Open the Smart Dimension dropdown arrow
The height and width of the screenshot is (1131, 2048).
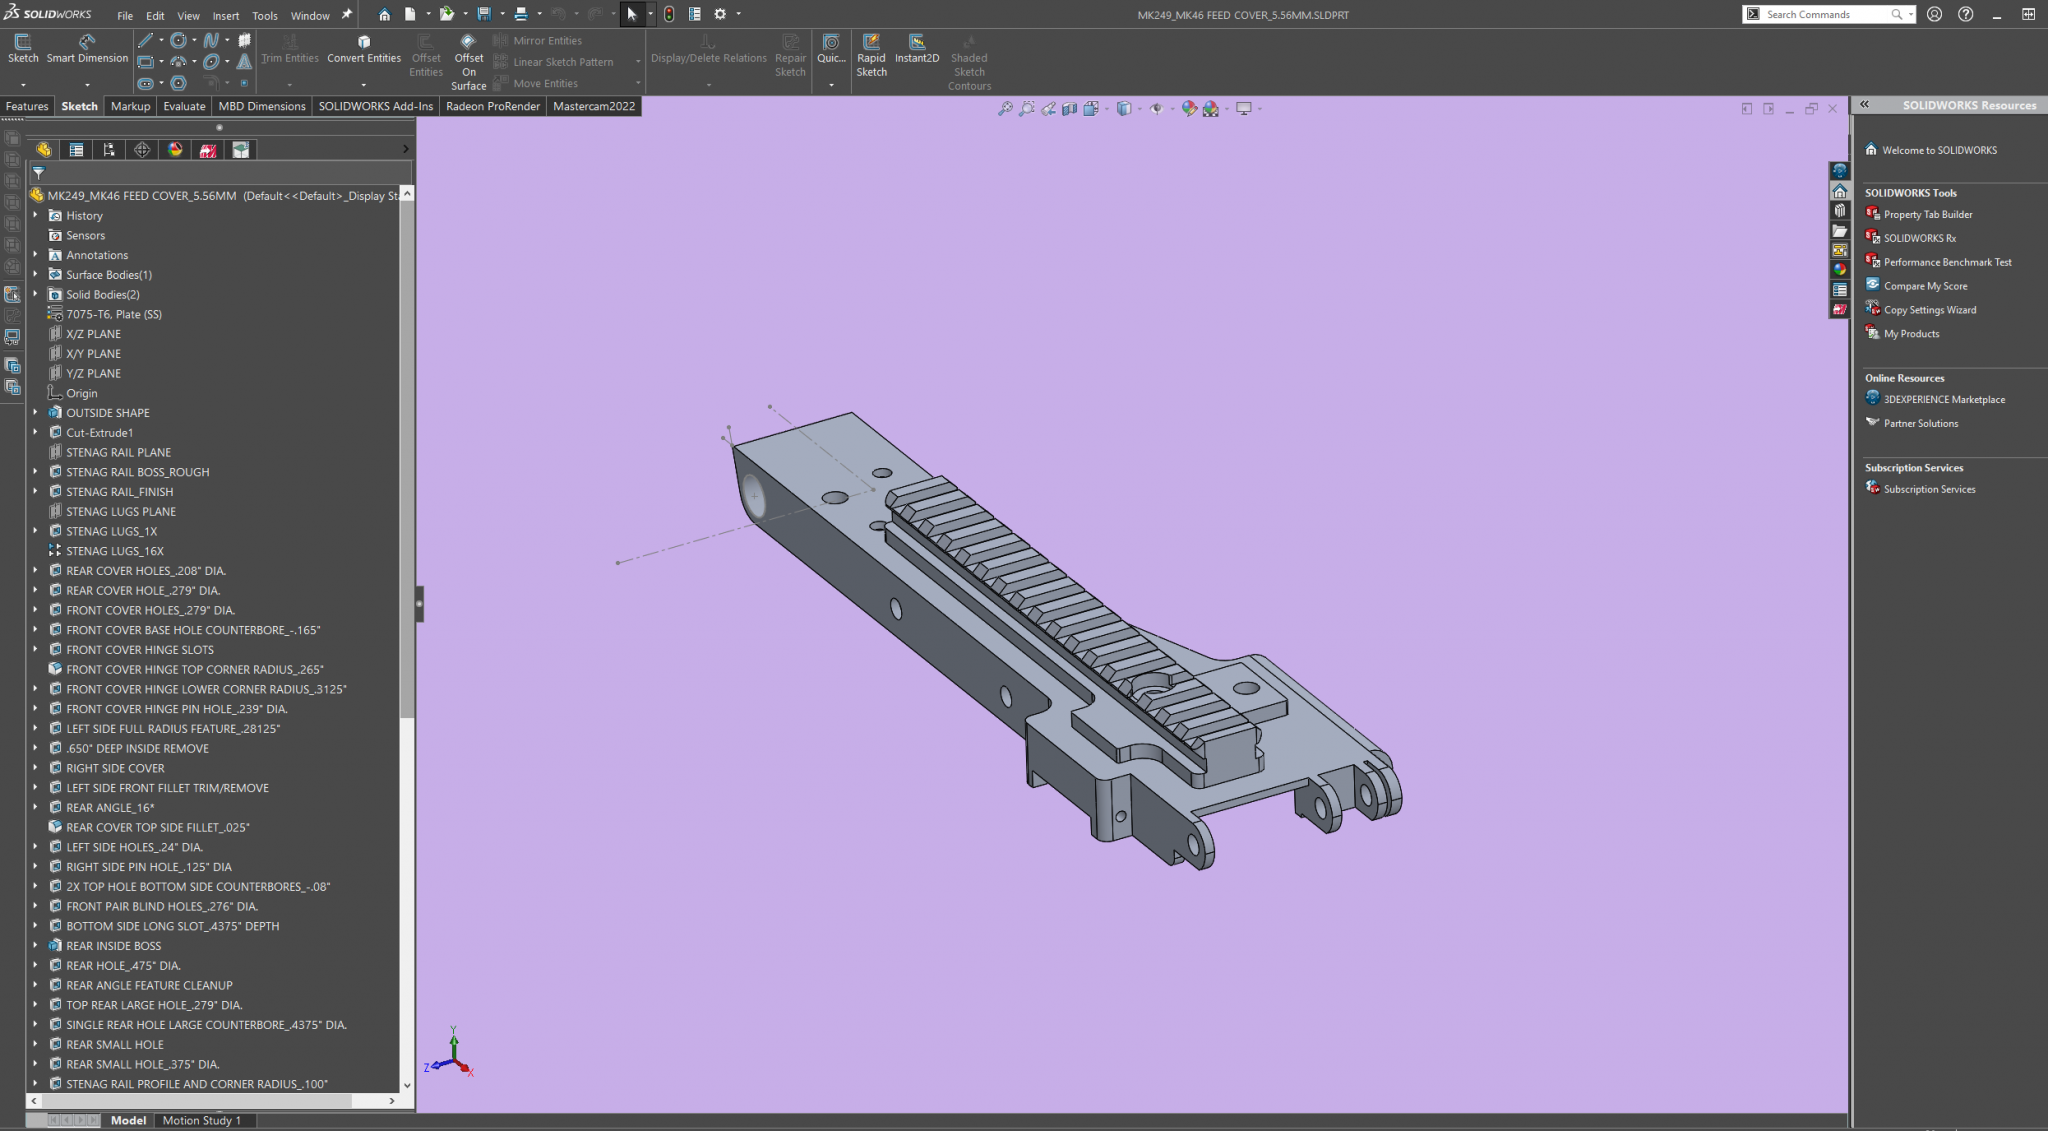pos(87,85)
